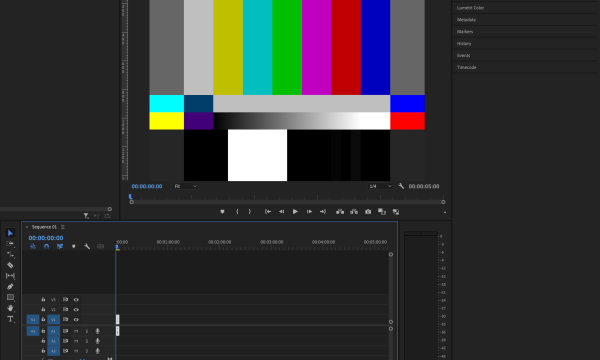The width and height of the screenshot is (600, 360).
Task: Open Program Monitor settings wrench
Action: [x=401, y=186]
